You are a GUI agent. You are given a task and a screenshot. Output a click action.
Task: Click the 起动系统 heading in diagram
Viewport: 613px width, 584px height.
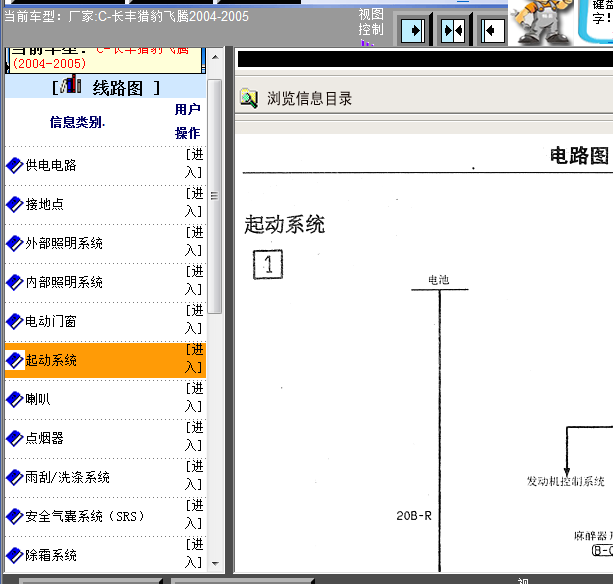pyautogui.click(x=285, y=224)
